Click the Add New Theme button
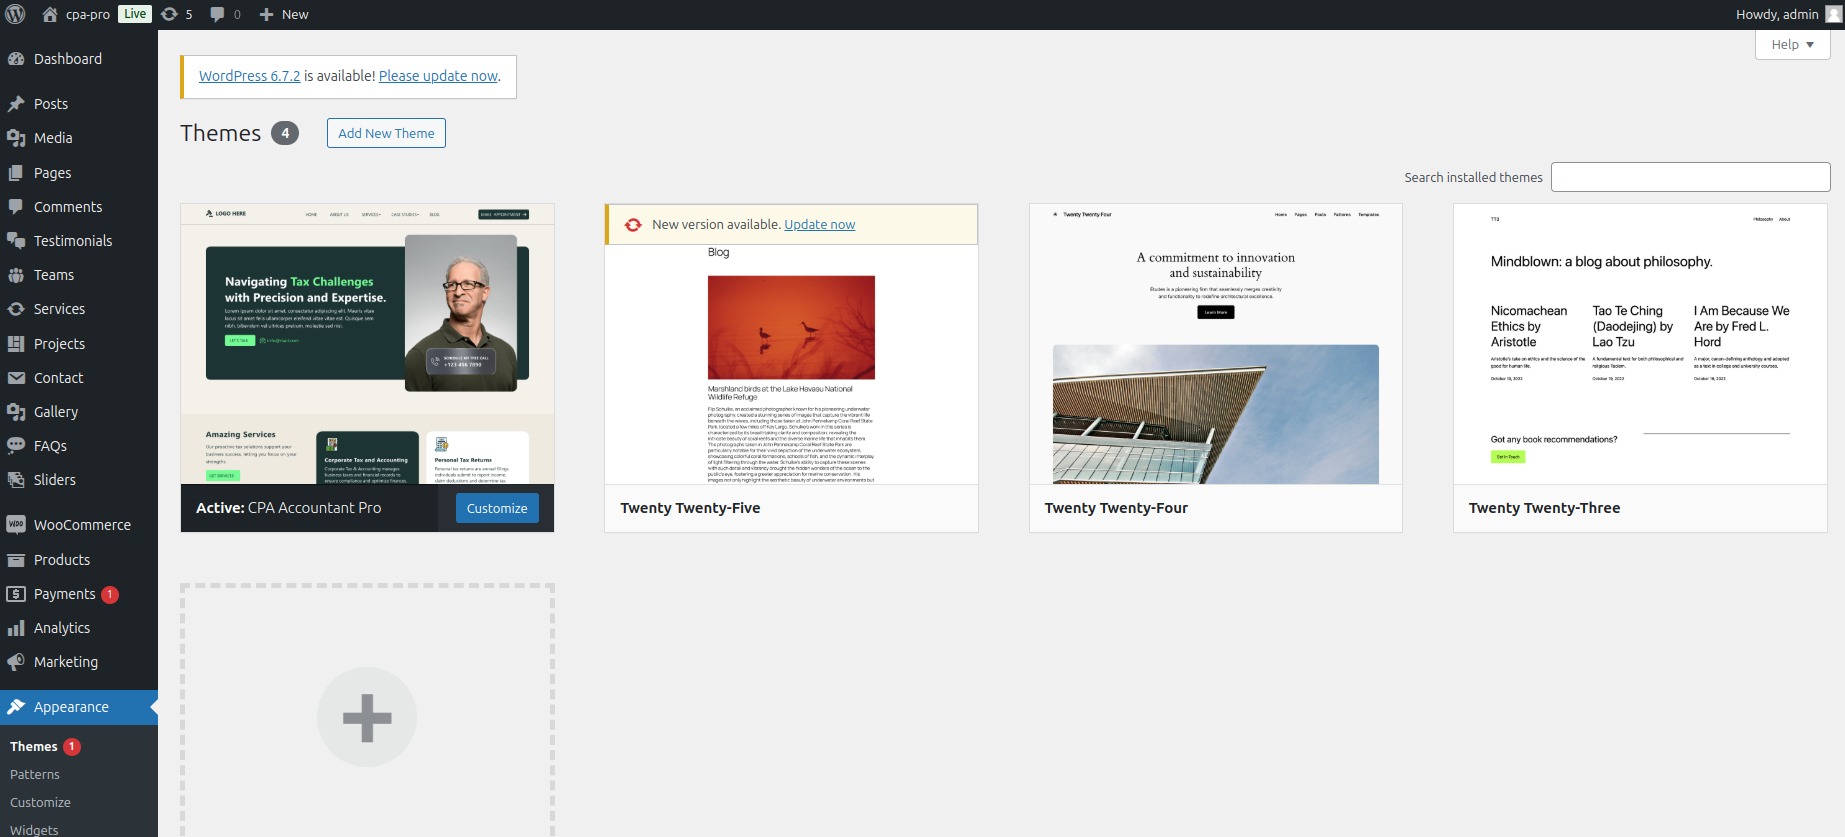 tap(386, 133)
